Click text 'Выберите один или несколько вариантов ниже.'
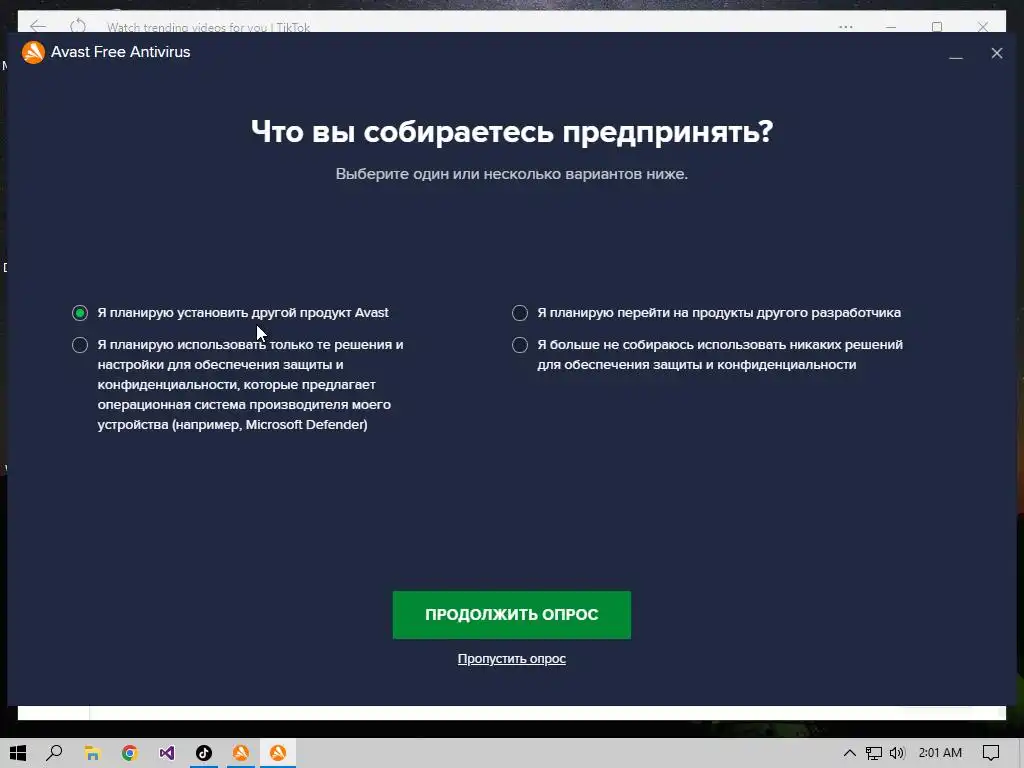This screenshot has width=1024, height=768. [512, 174]
